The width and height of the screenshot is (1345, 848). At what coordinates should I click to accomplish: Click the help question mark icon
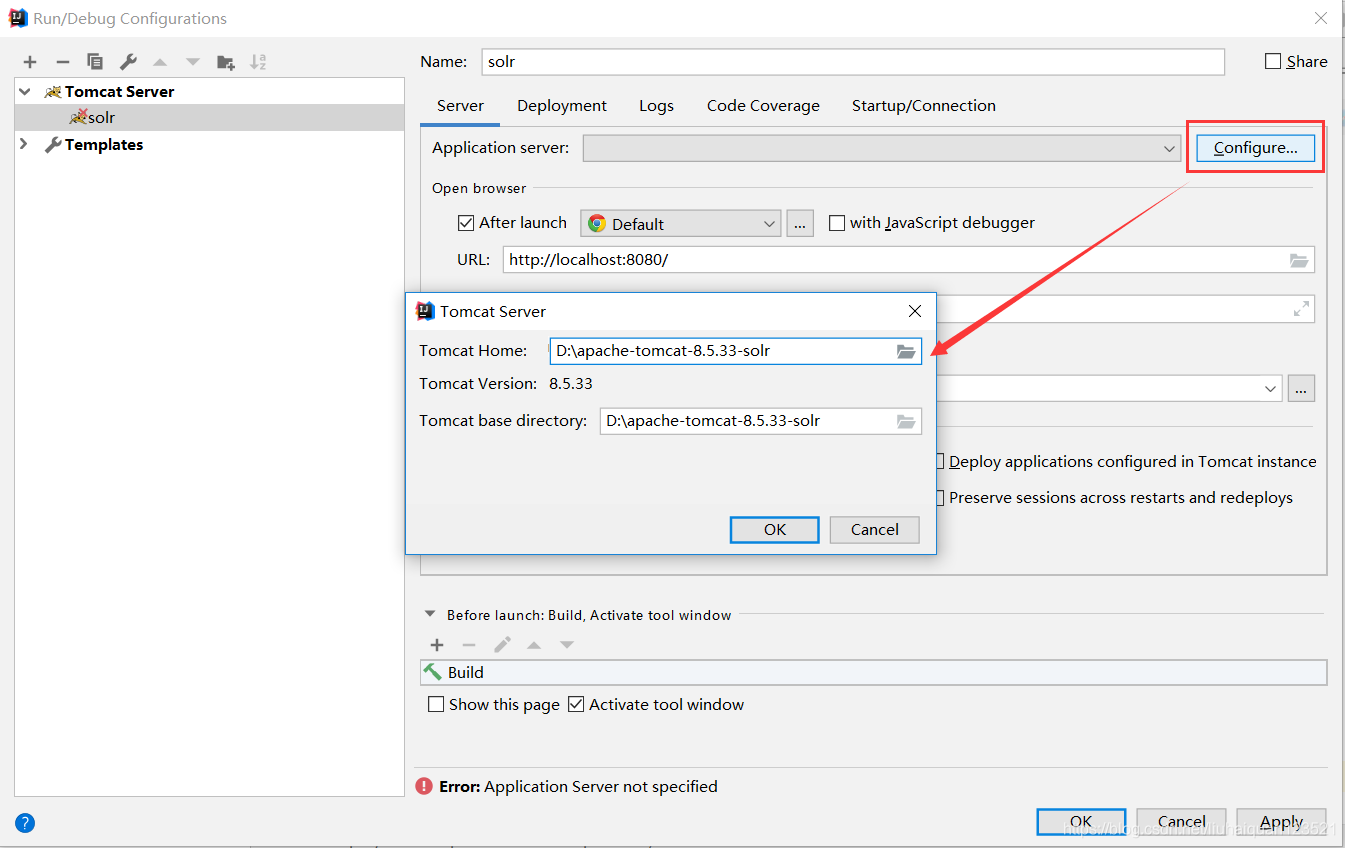click(25, 823)
